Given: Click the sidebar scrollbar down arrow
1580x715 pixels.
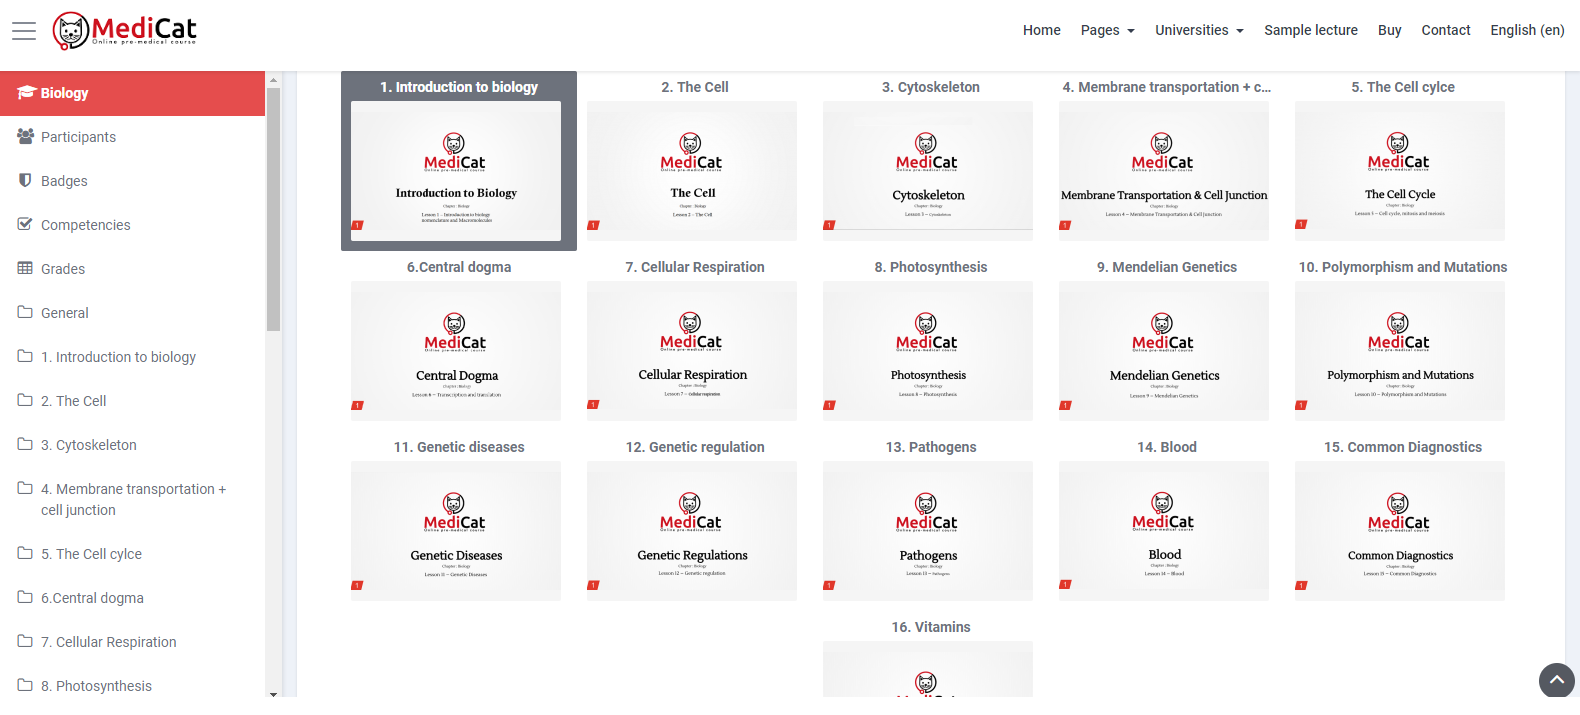Looking at the screenshot, I should (x=273, y=692).
